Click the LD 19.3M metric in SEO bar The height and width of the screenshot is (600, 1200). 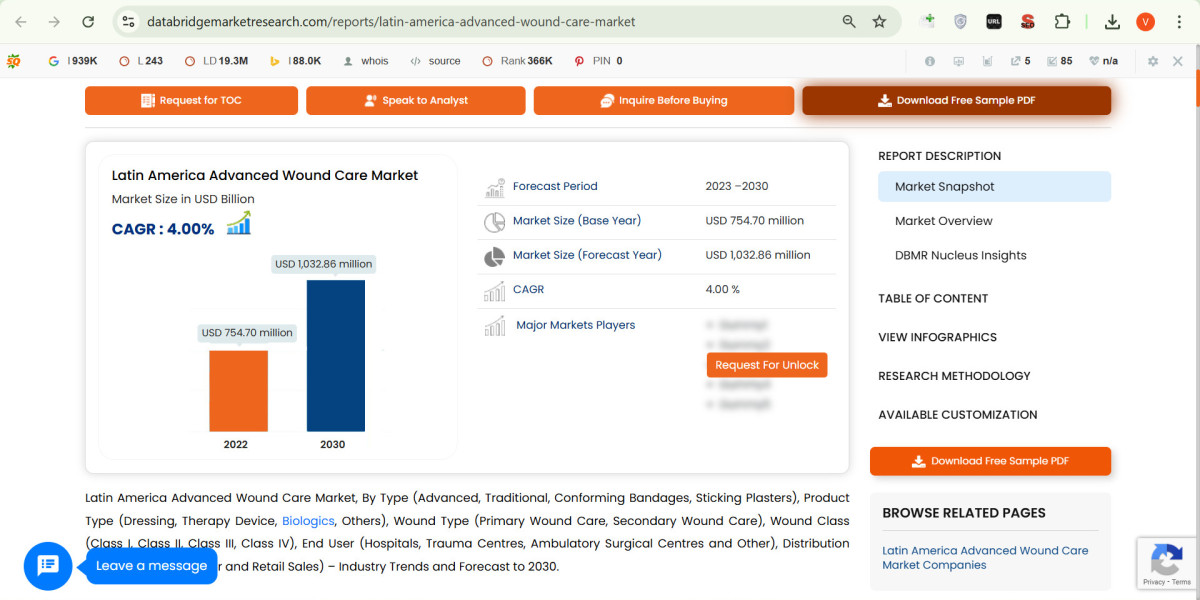[216, 61]
